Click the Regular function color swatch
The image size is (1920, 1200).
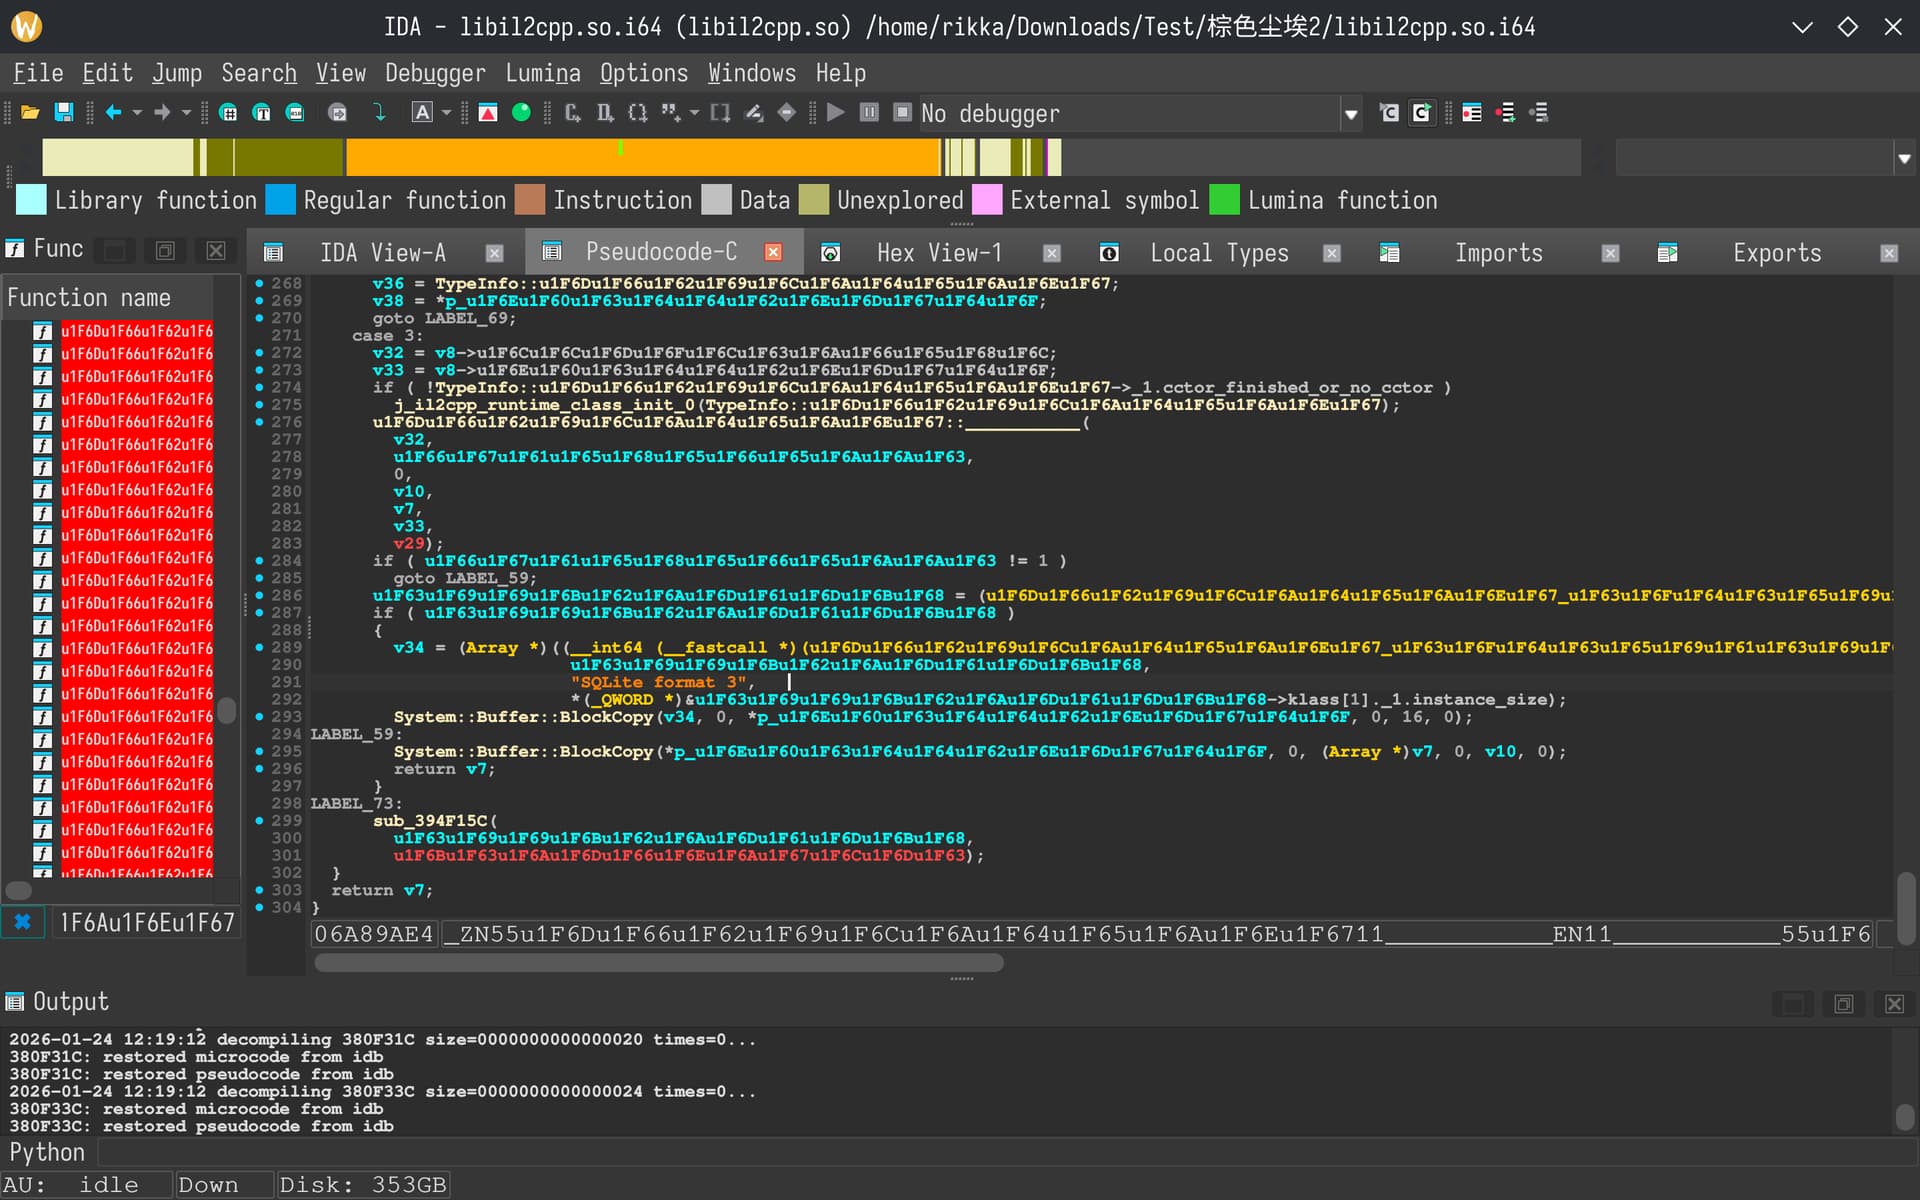[280, 200]
